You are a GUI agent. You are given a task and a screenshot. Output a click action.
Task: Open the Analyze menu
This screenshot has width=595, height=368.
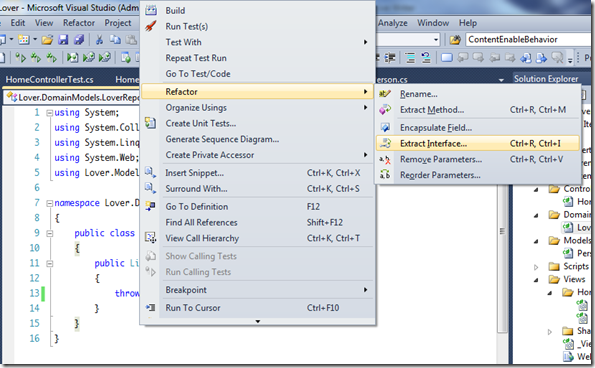tap(392, 23)
